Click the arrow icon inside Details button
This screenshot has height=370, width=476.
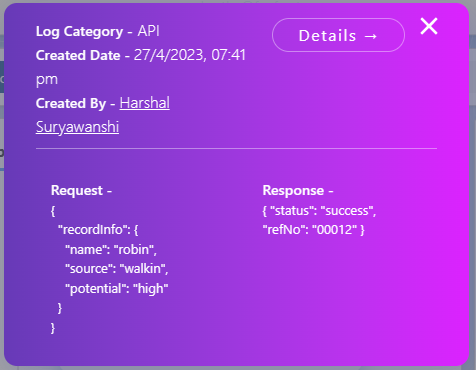[x=371, y=36]
